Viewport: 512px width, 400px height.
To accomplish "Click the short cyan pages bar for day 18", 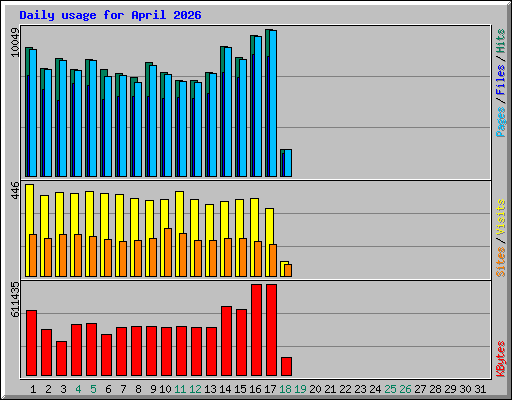I will coord(288,163).
